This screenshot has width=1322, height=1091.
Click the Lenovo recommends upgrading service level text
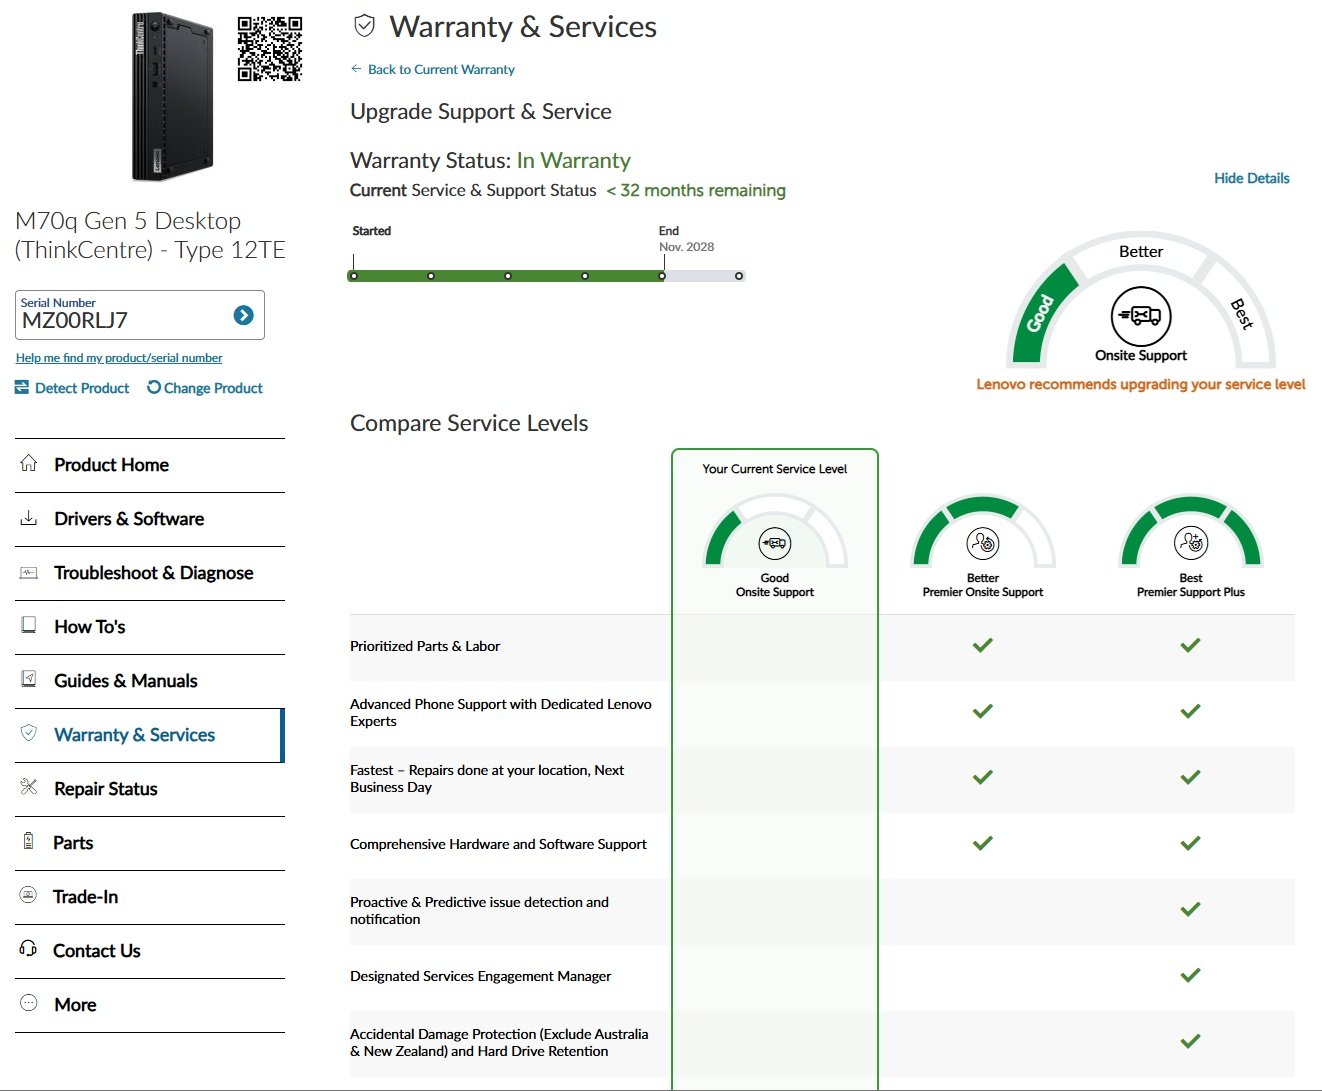(1141, 384)
